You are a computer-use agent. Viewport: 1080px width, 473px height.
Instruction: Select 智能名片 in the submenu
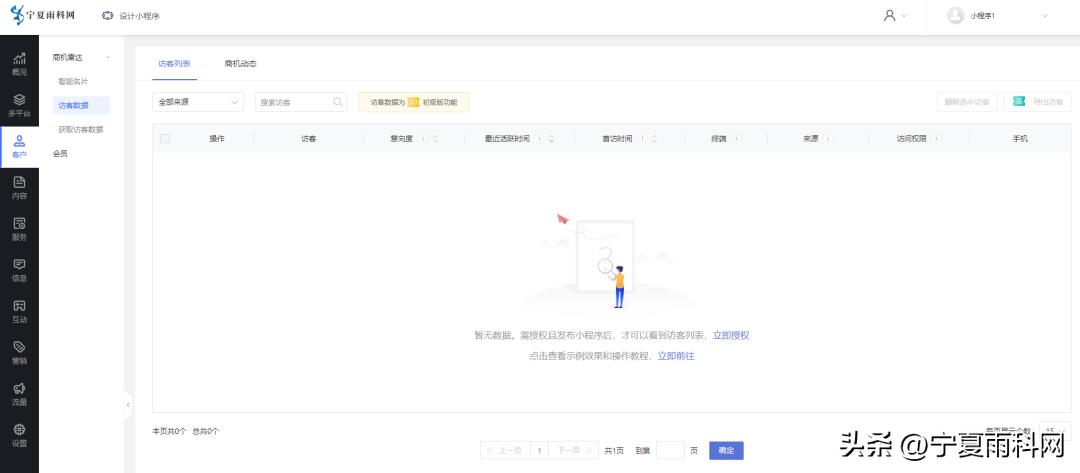(x=73, y=81)
